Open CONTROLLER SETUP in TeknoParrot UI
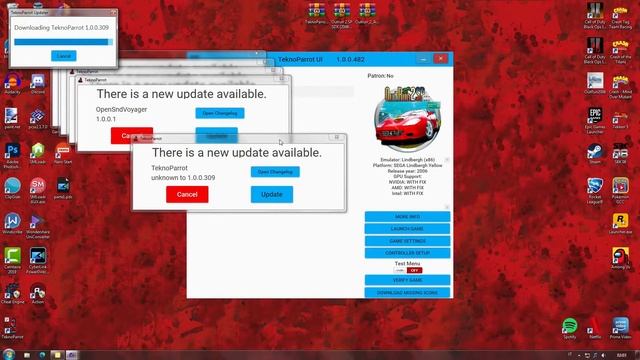This screenshot has height=360, width=640. coord(407,253)
